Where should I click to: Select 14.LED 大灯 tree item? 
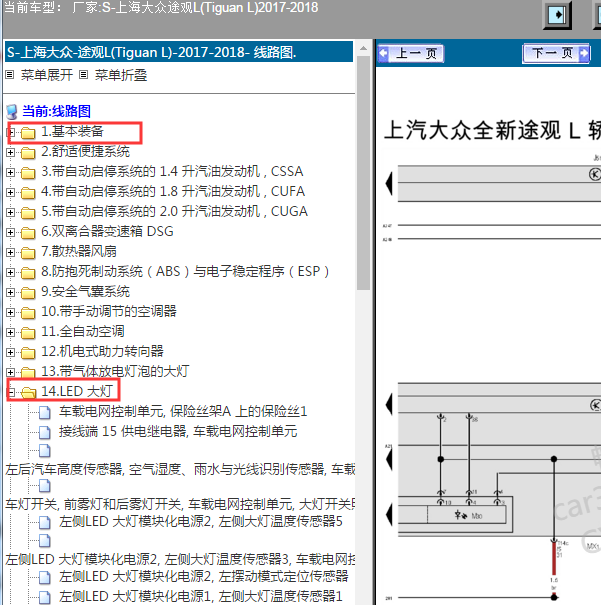click(x=77, y=392)
